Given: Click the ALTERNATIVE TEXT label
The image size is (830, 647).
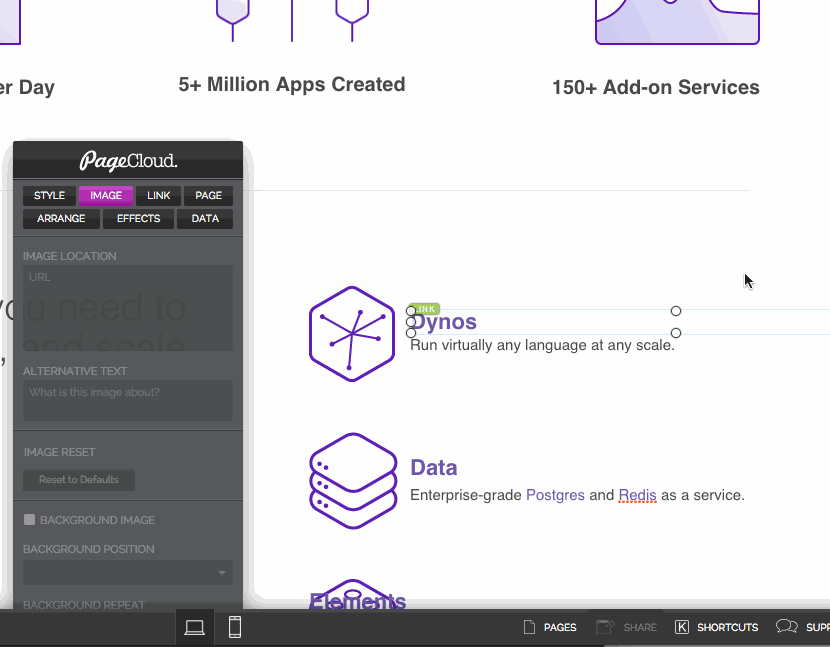Looking at the screenshot, I should point(75,371).
